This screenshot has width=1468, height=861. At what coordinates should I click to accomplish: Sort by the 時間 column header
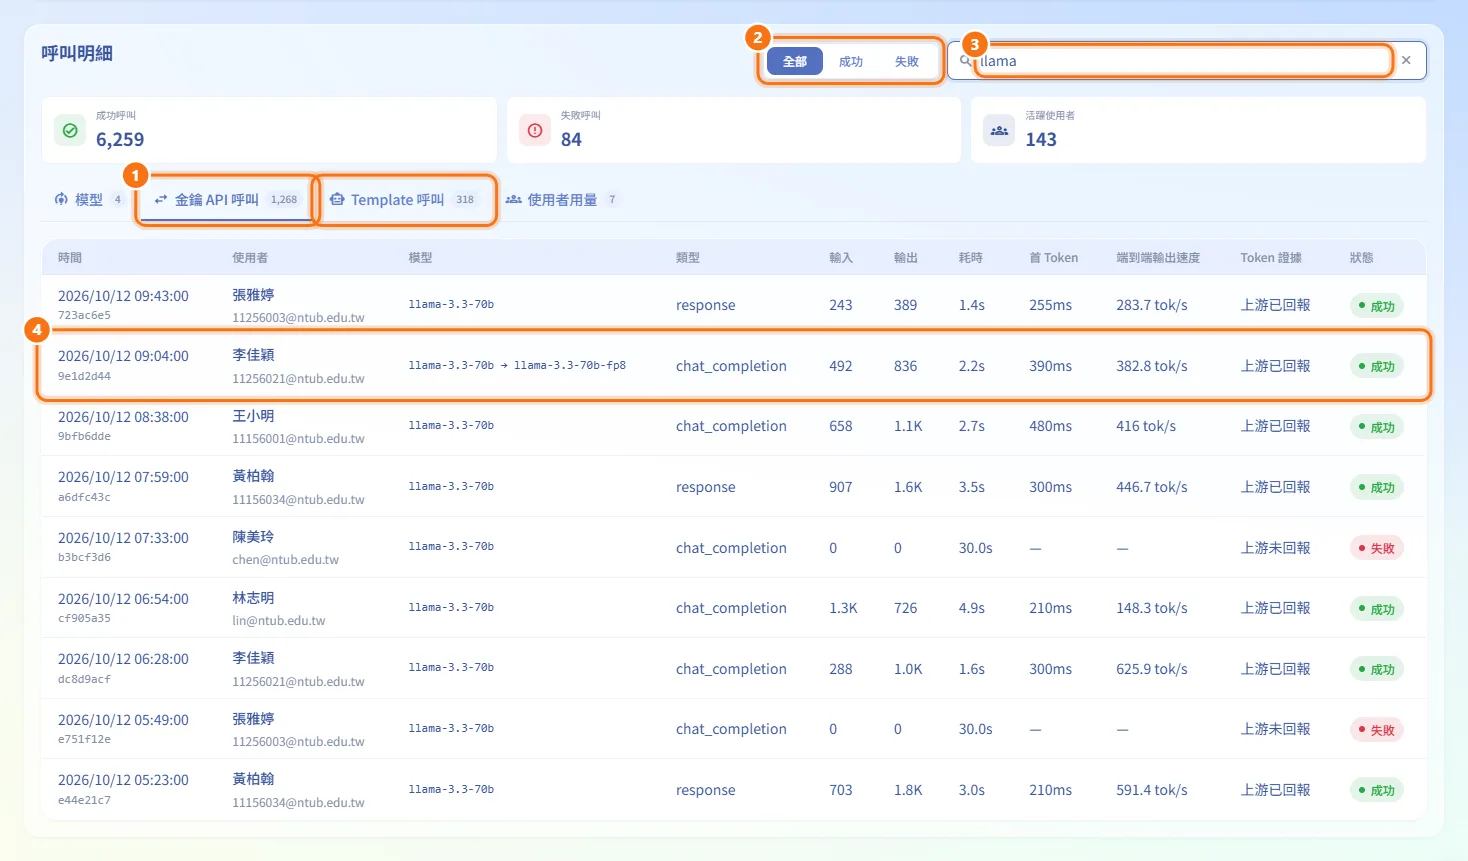[70, 257]
